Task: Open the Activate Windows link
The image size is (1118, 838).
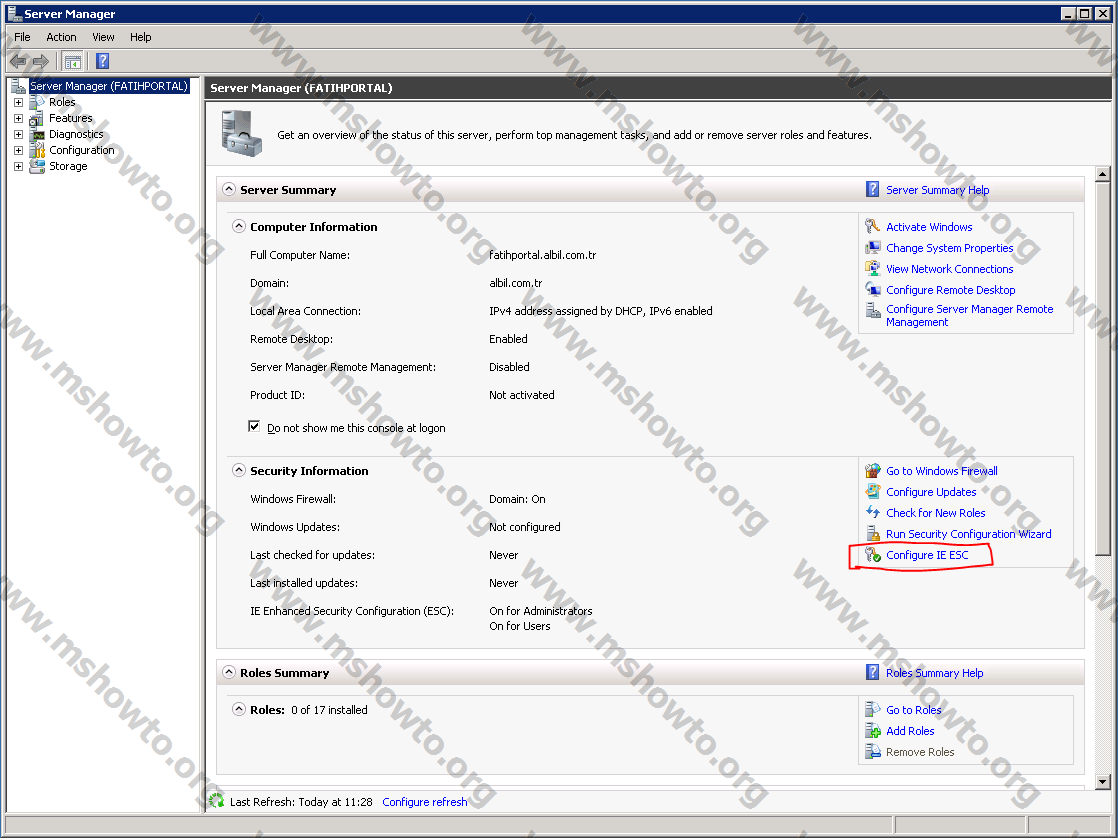Action: 929,227
